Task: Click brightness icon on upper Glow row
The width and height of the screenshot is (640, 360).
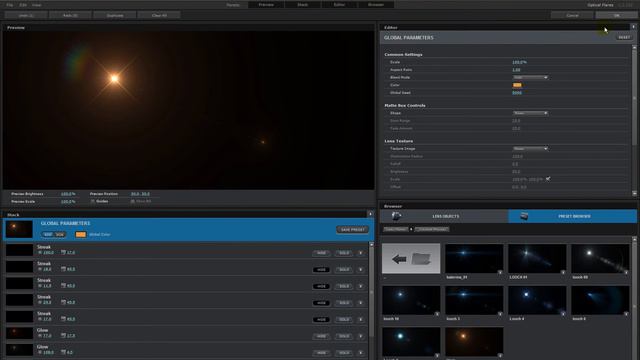Action: pos(40,336)
